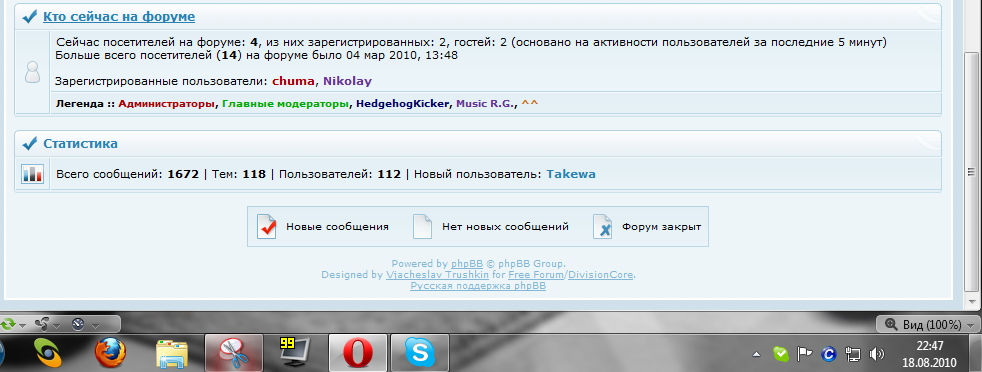Open volume speaker tray icon
Viewport: 982px width, 372px height.
coord(877,354)
